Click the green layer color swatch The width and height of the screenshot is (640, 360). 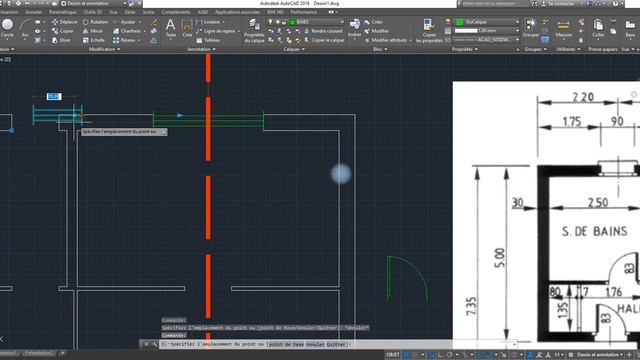tap(292, 22)
